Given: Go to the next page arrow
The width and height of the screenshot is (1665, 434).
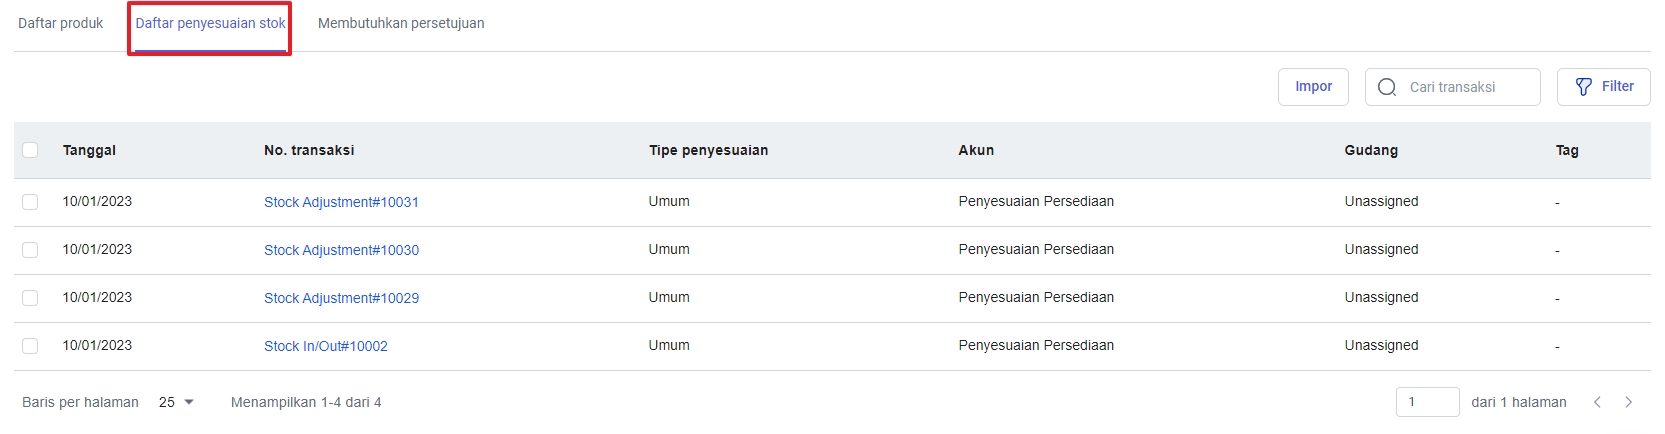Looking at the screenshot, I should coord(1628,402).
